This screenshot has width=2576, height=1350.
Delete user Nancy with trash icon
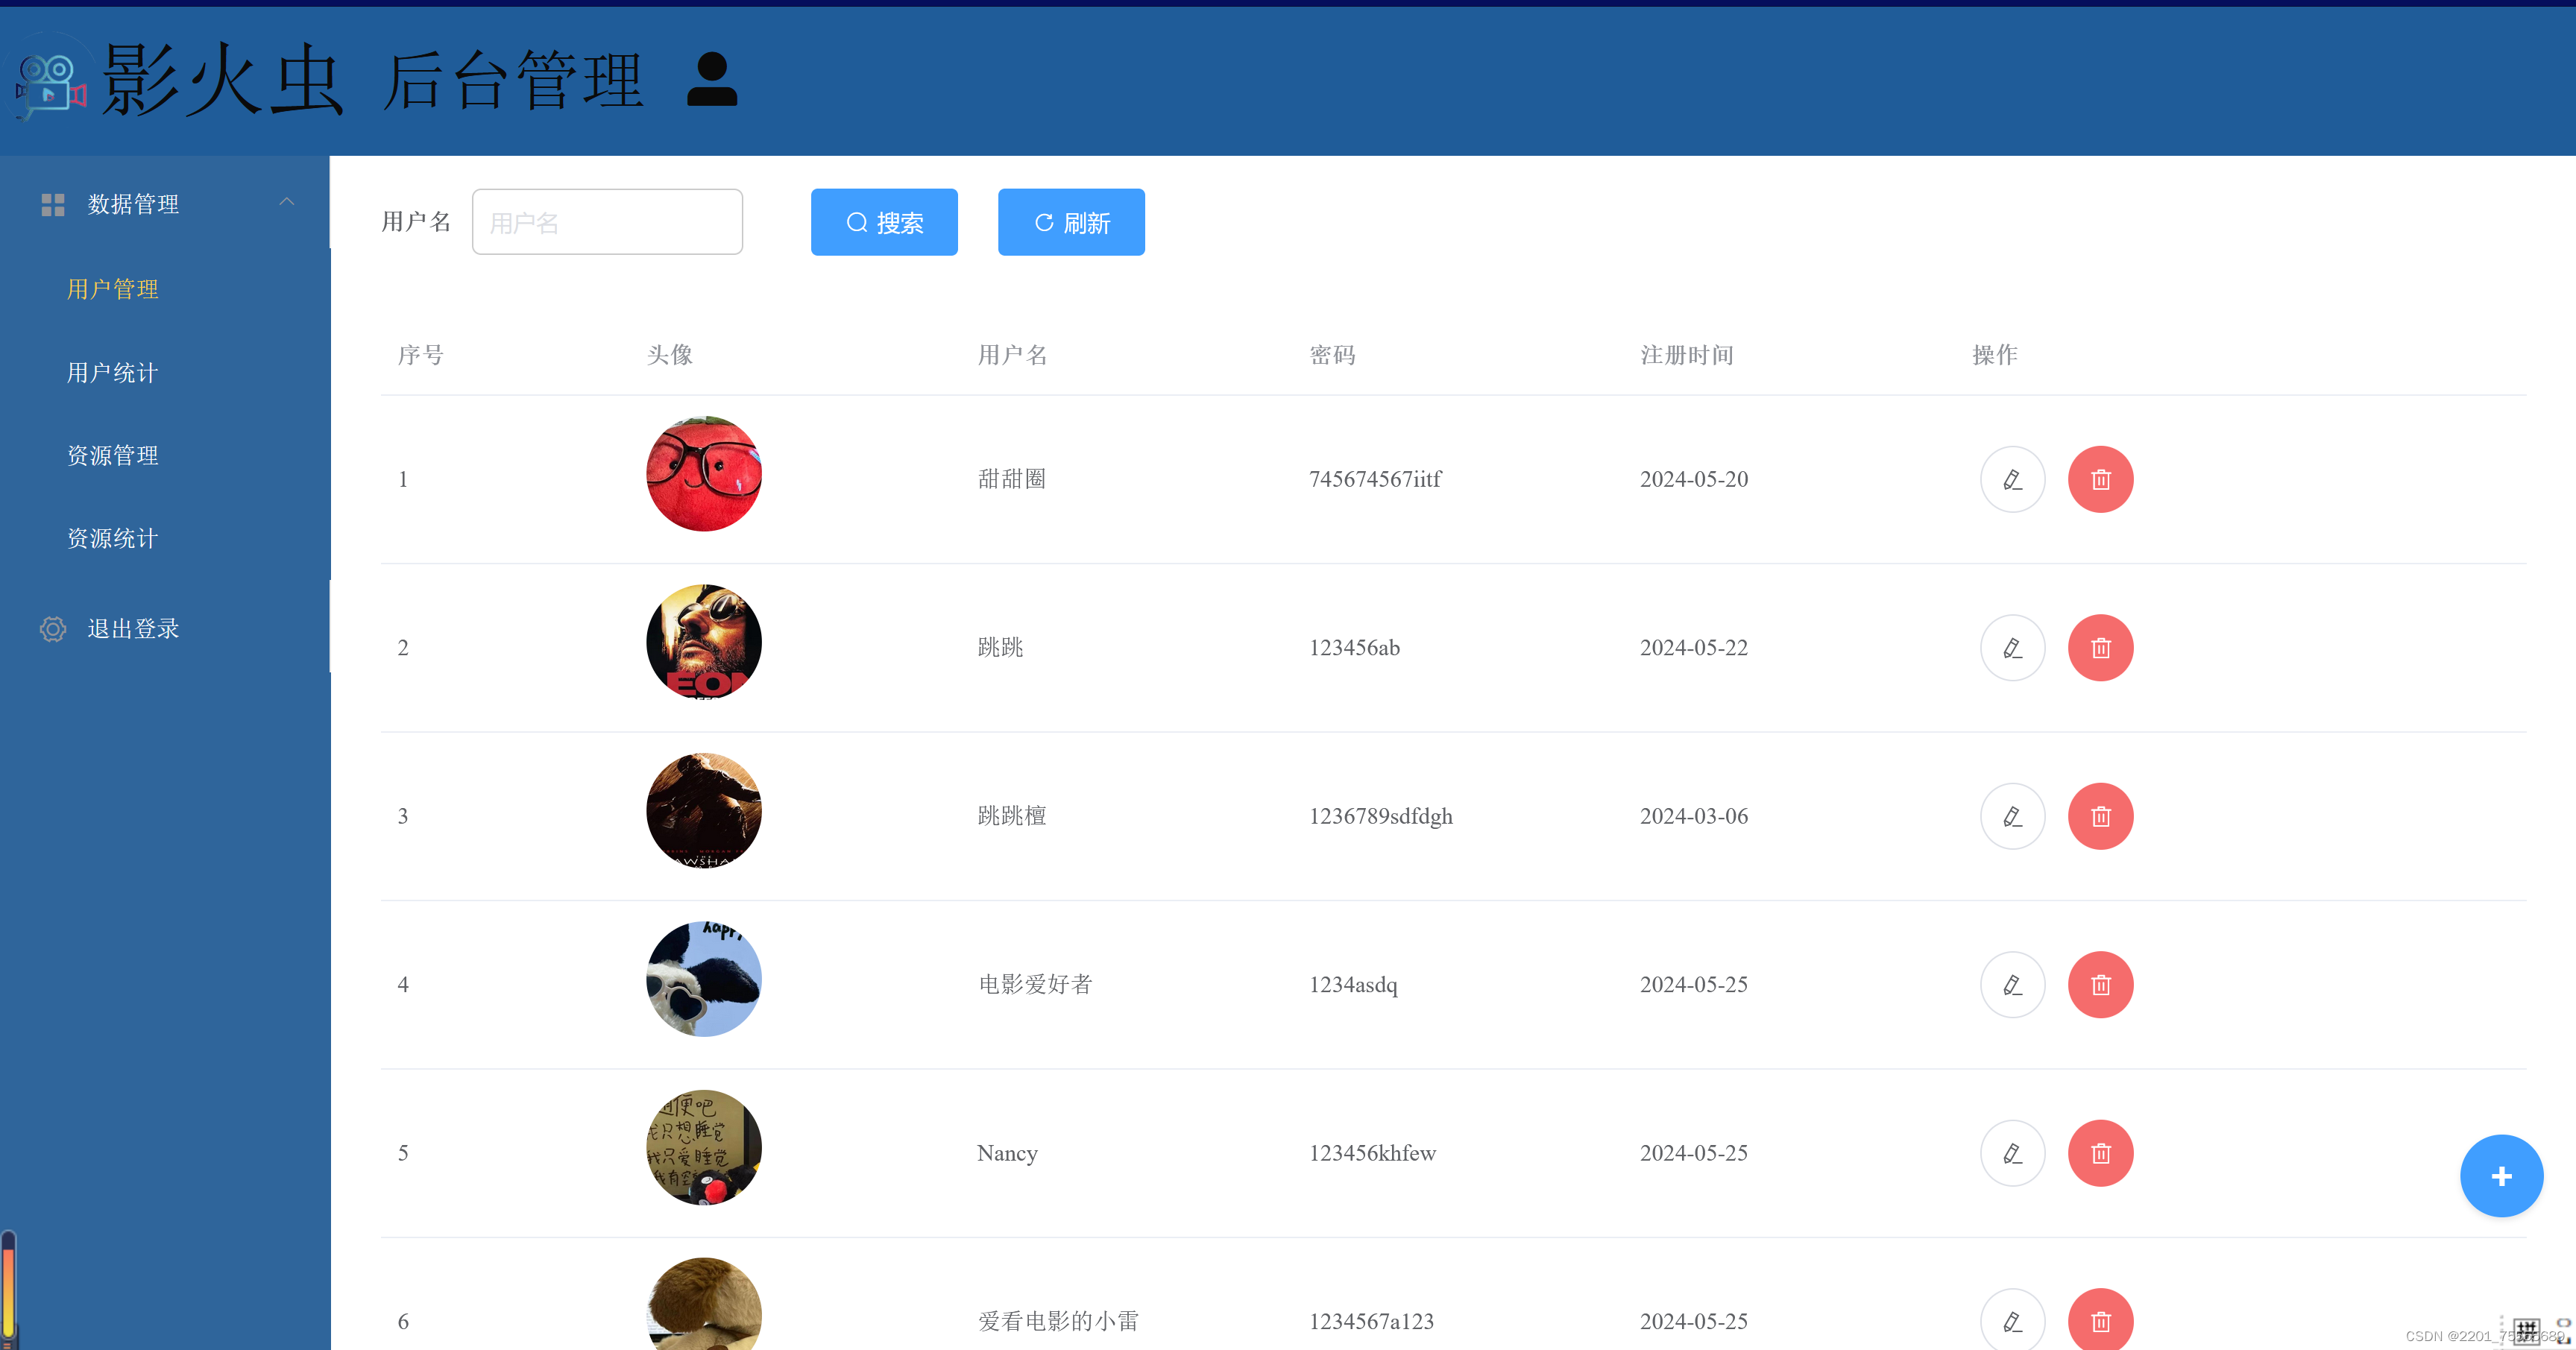coord(2101,1154)
